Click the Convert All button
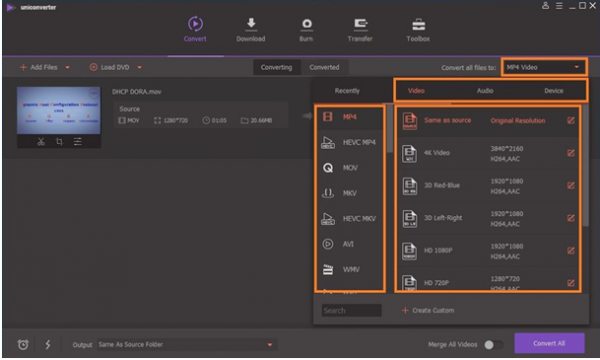Screen dimensions: 600x360 click(549, 343)
